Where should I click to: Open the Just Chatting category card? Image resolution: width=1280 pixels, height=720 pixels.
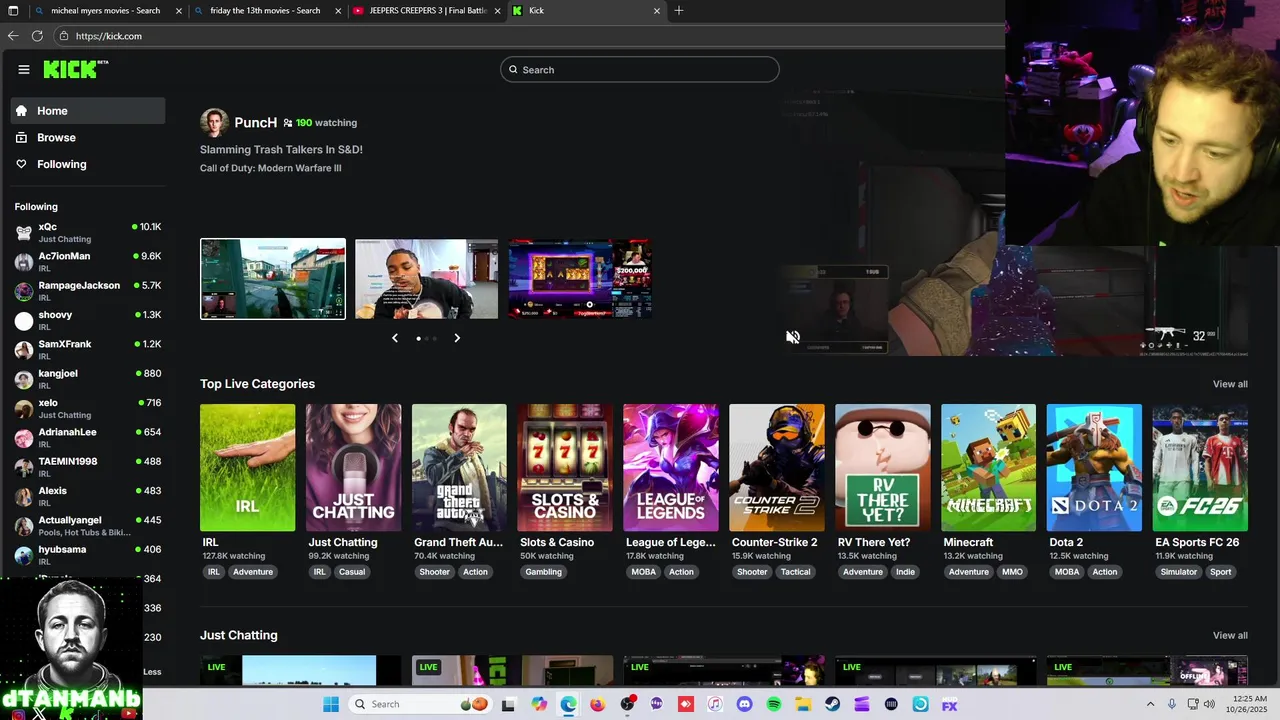click(x=353, y=467)
